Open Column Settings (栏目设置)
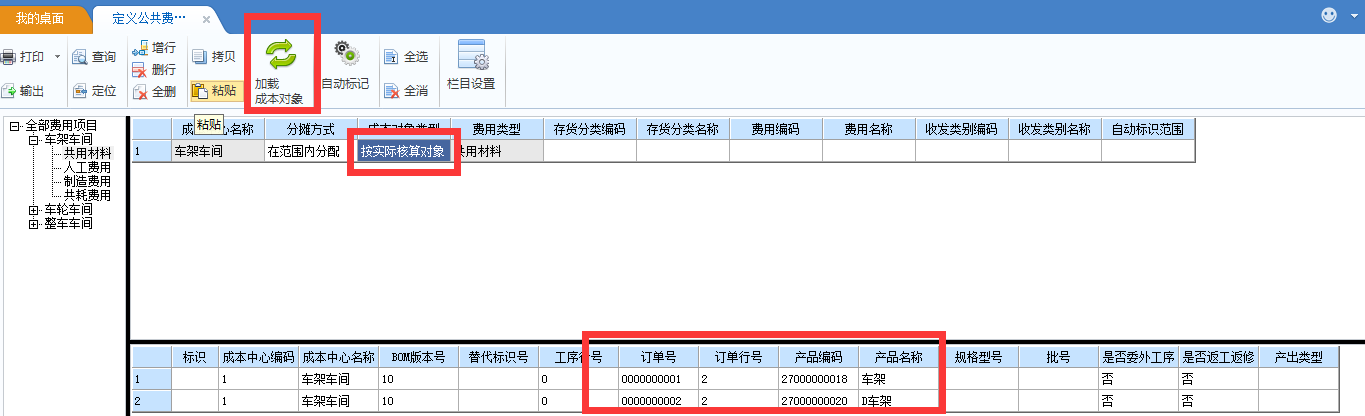This screenshot has width=1365, height=416. click(471, 56)
